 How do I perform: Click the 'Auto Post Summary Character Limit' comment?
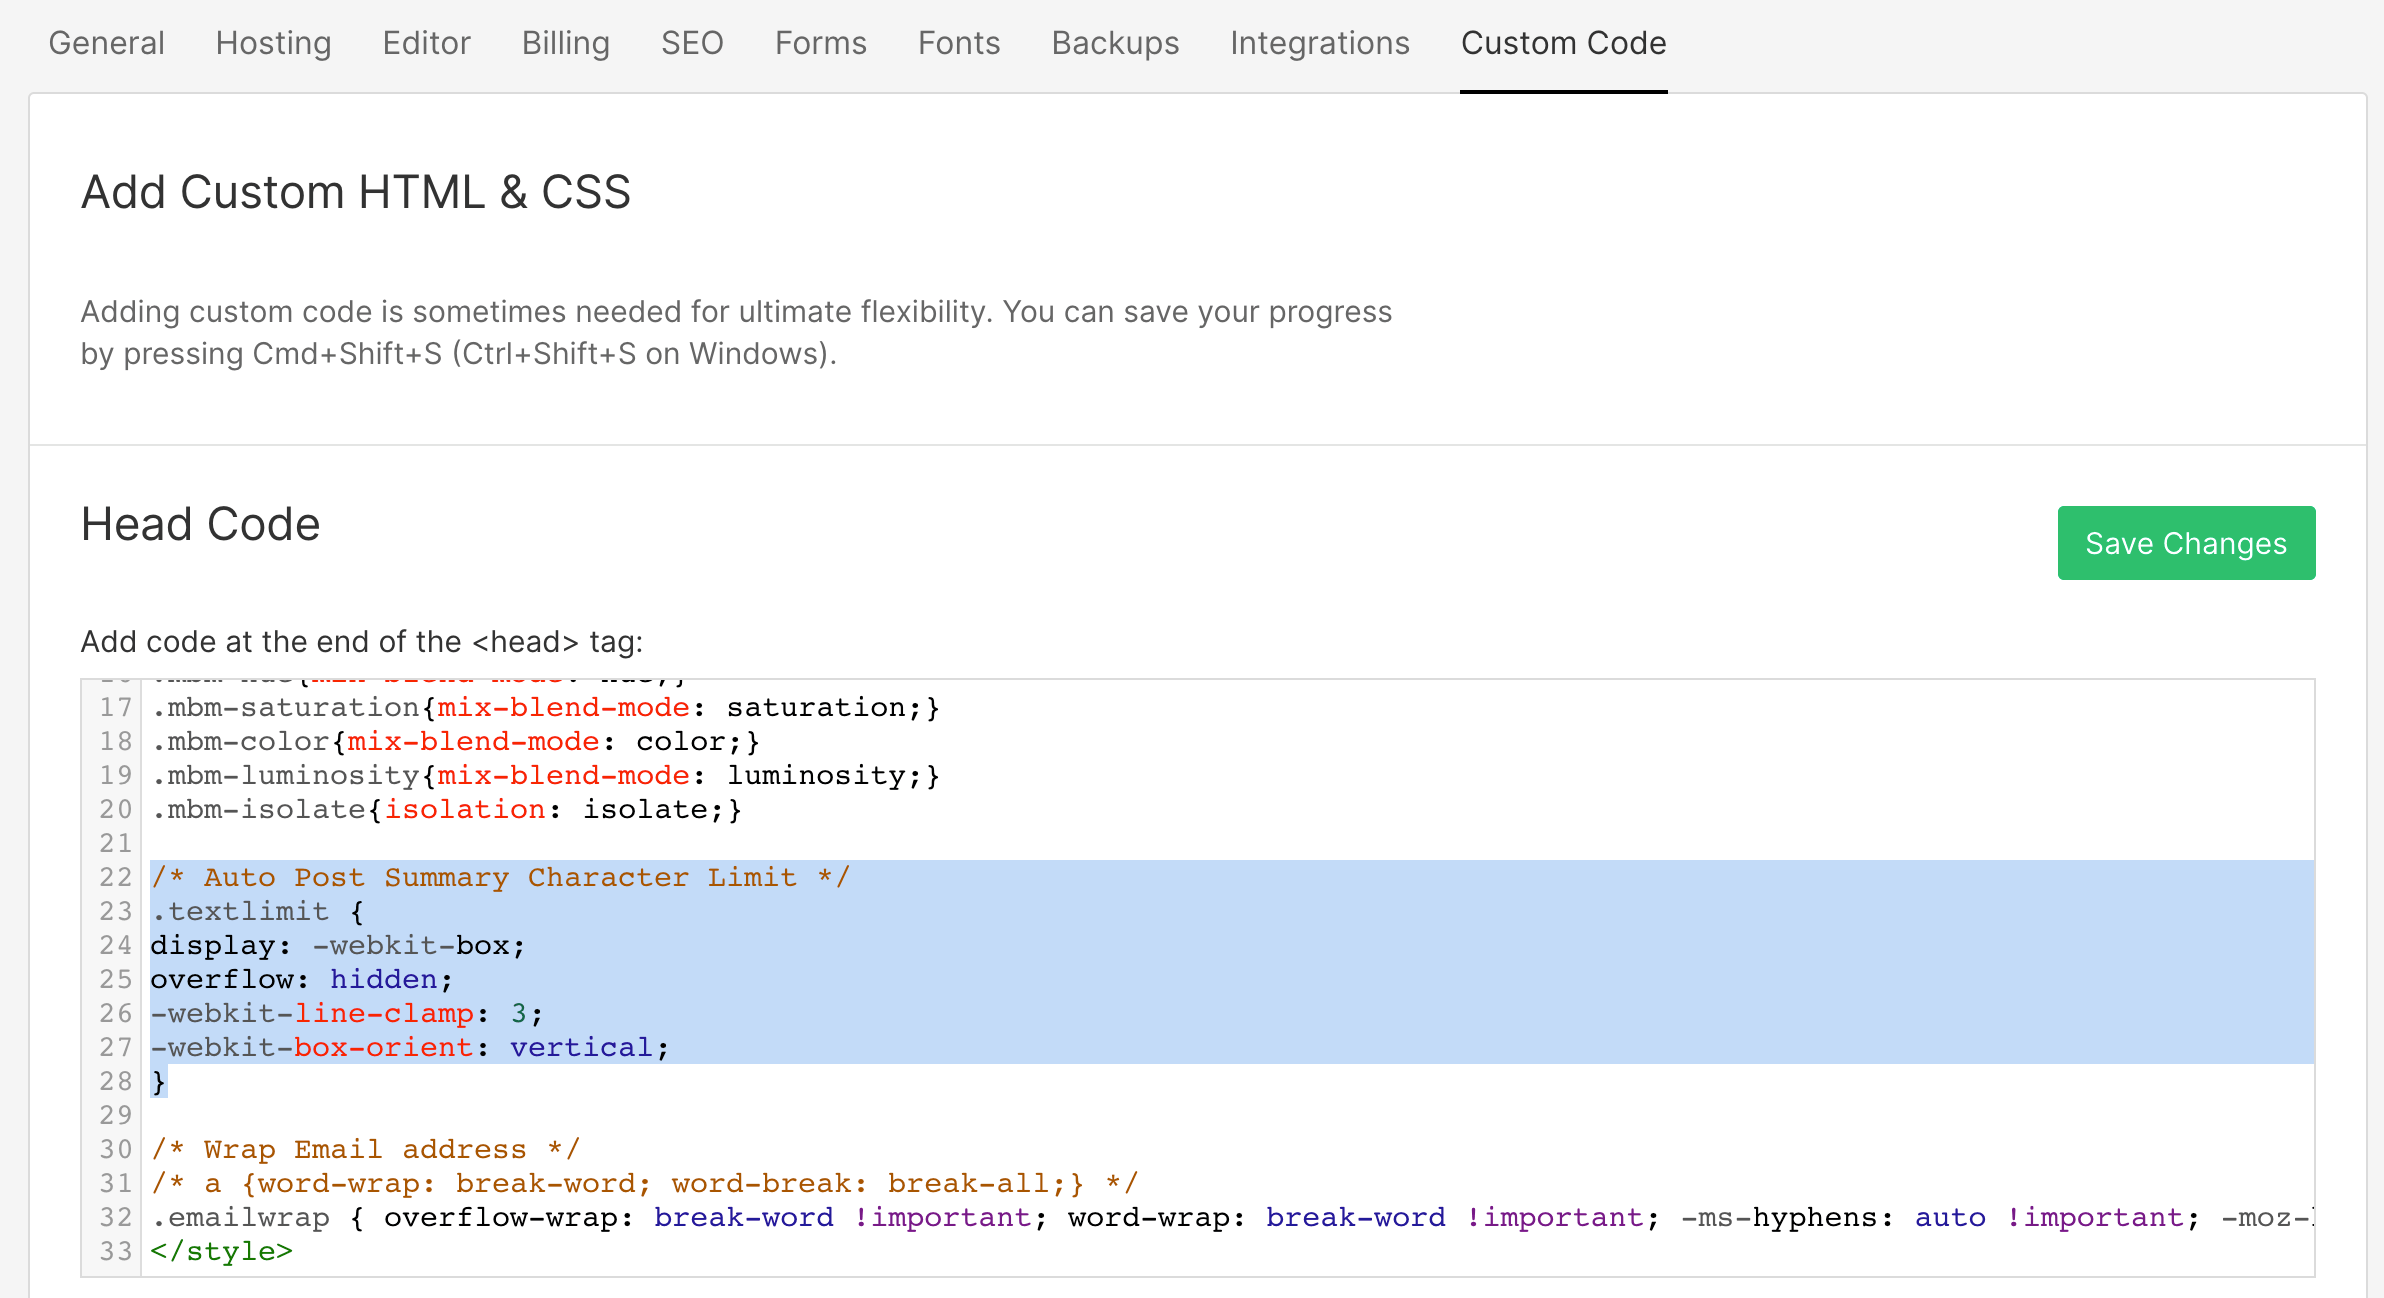click(x=500, y=877)
